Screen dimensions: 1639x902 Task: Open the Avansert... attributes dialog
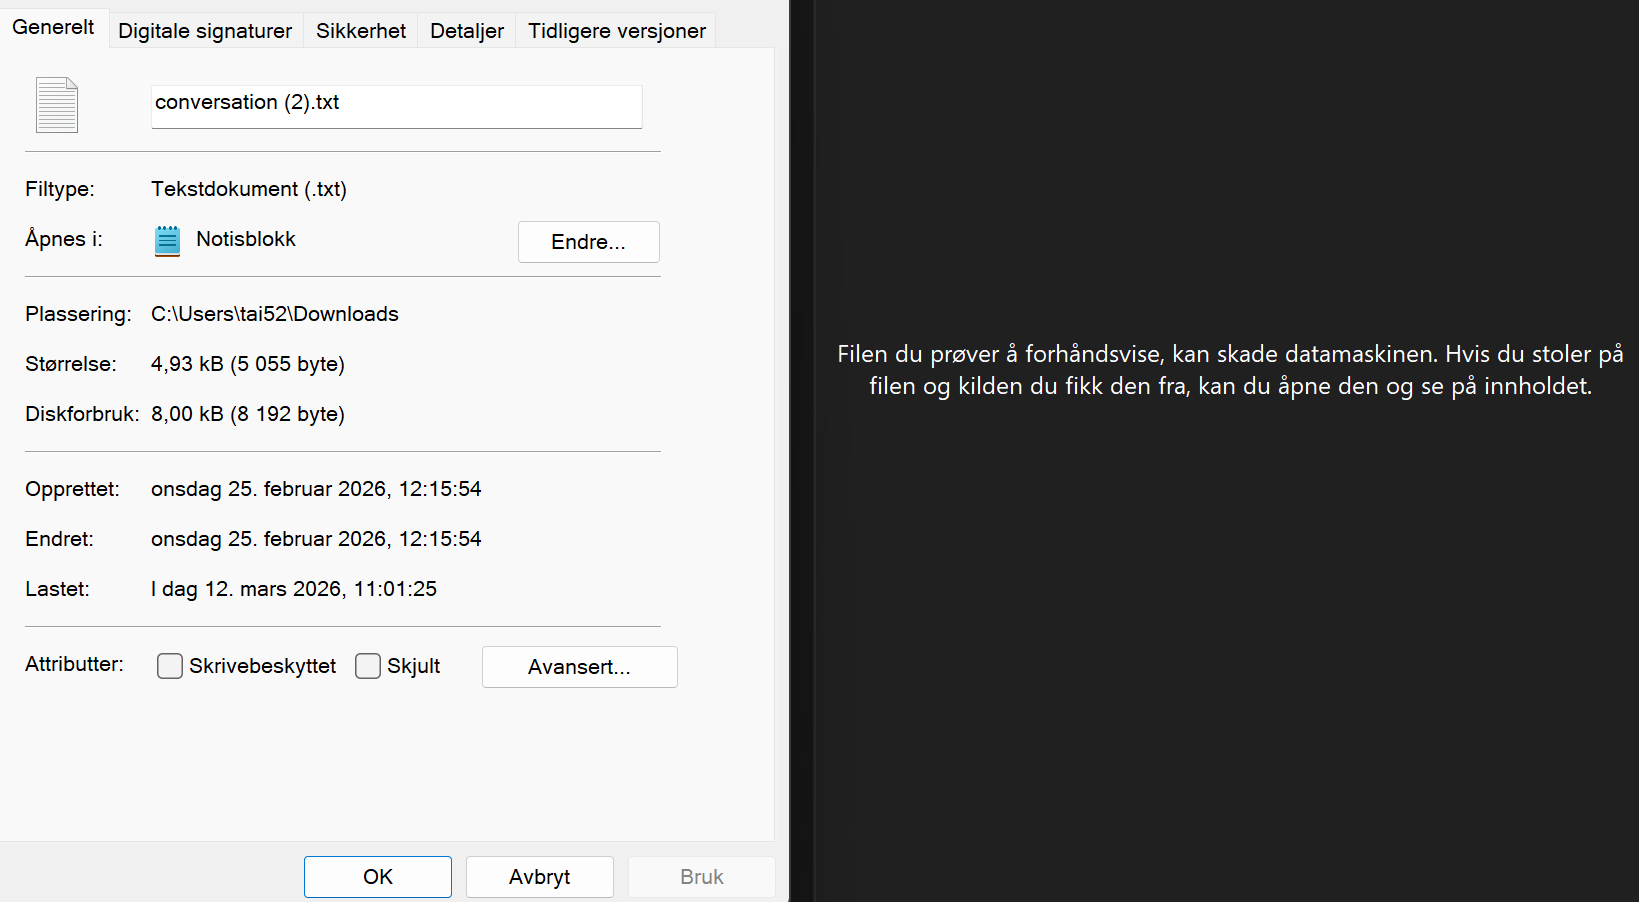[580, 667]
